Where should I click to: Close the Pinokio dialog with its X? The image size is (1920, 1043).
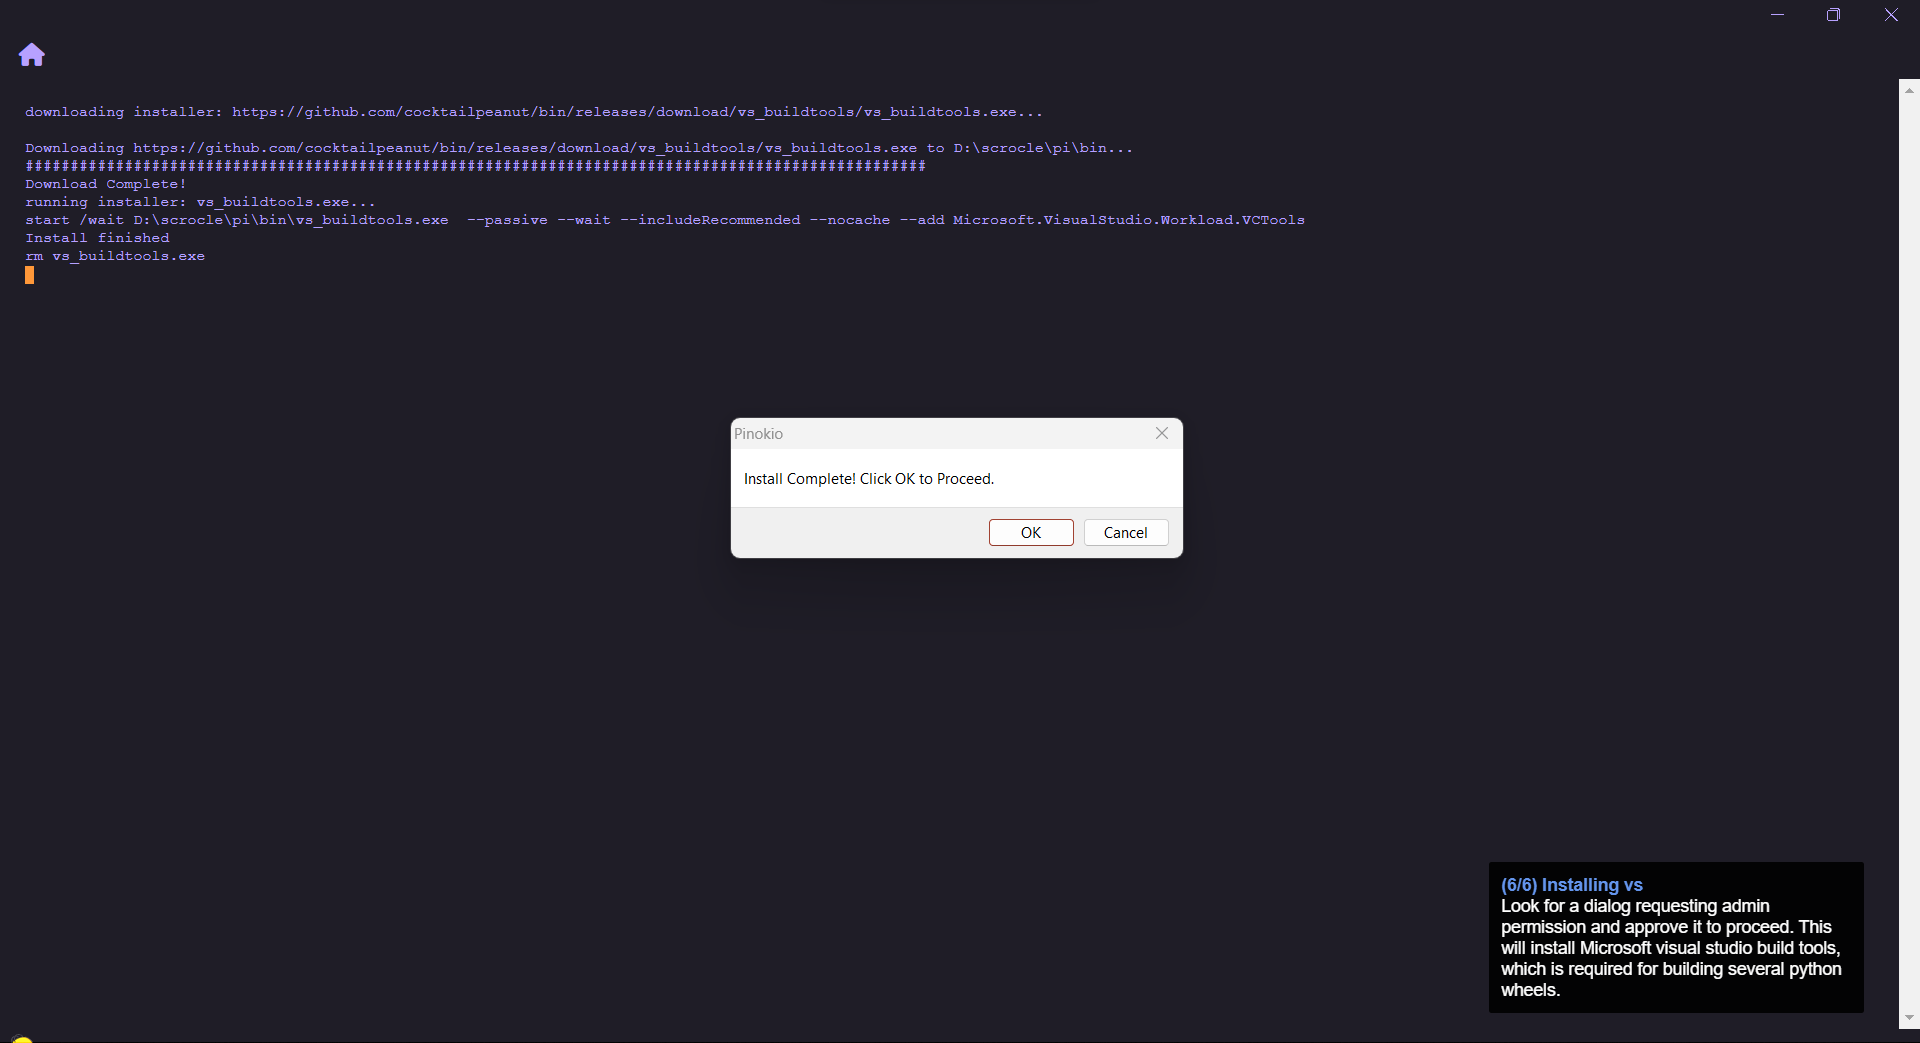click(x=1160, y=433)
